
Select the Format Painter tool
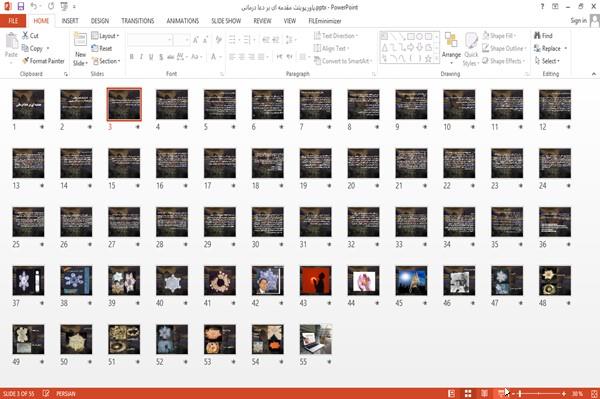click(x=43, y=61)
